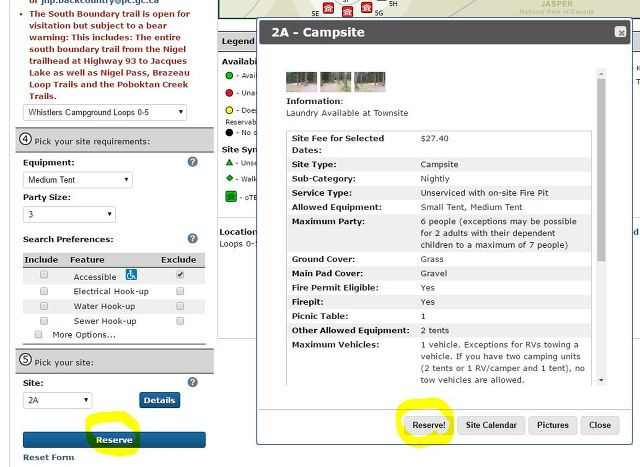Click the $27.40 site fee value
The width and height of the screenshot is (640, 467).
coord(434,138)
